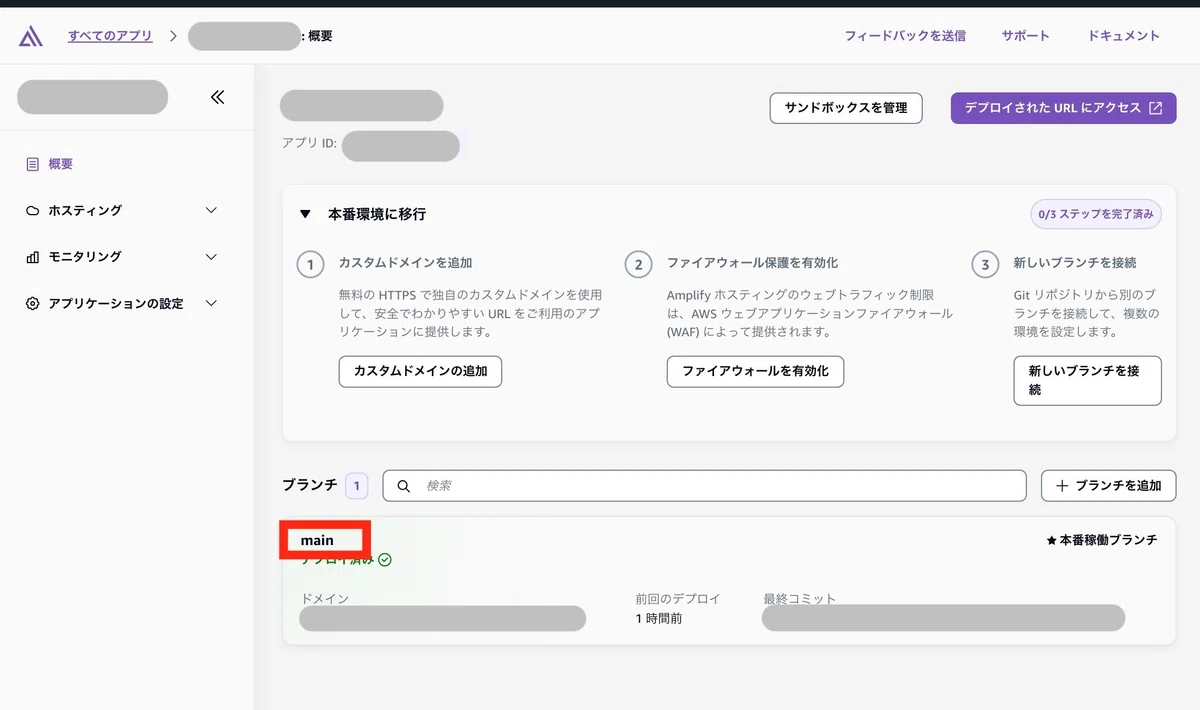Click the Amplify logo icon
The image size is (1200, 710).
tap(31, 36)
